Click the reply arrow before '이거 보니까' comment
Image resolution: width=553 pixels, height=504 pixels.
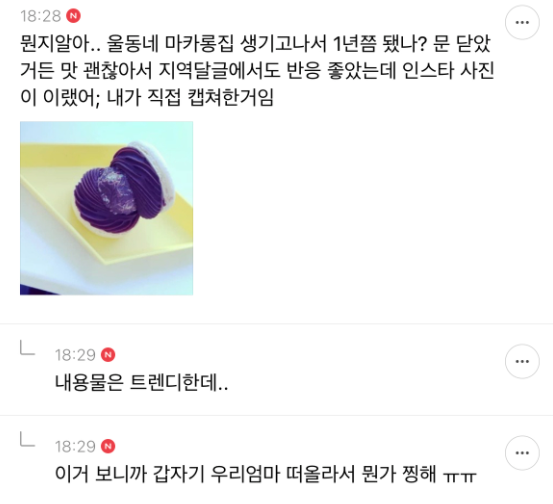coord(27,439)
